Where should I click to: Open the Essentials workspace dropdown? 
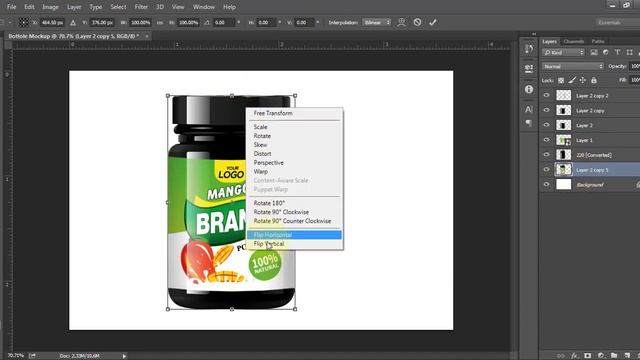[x=617, y=22]
